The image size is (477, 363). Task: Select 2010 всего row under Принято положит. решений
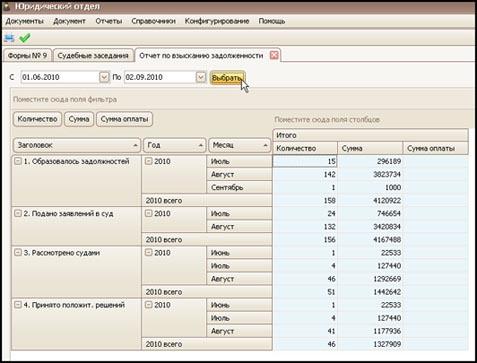207,344
